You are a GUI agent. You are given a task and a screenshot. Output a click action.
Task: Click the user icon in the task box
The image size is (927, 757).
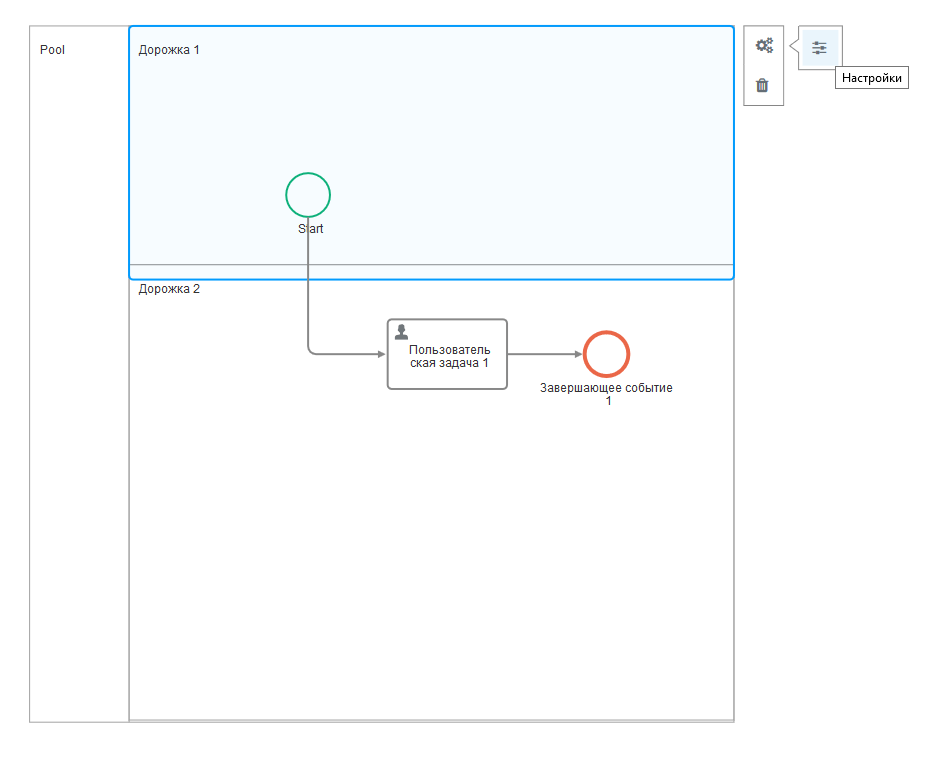click(x=401, y=332)
